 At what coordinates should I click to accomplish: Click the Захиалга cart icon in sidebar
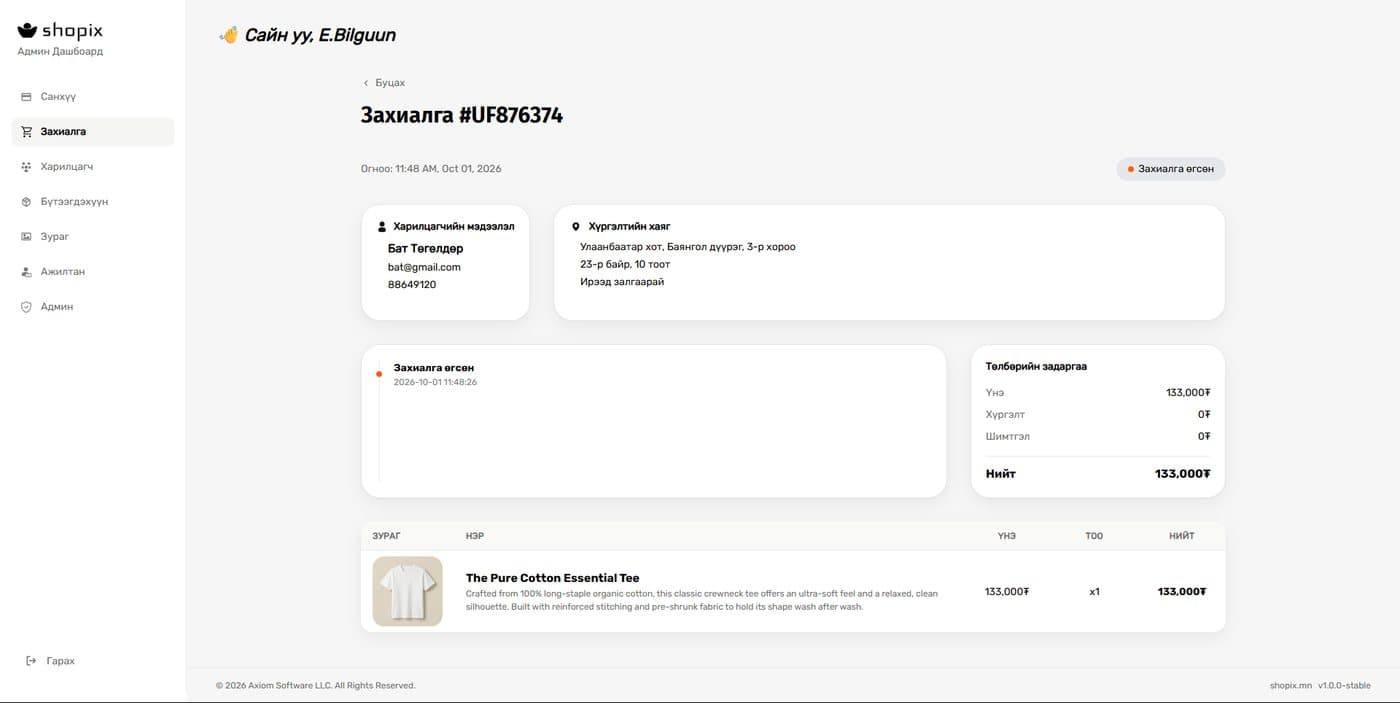click(27, 132)
